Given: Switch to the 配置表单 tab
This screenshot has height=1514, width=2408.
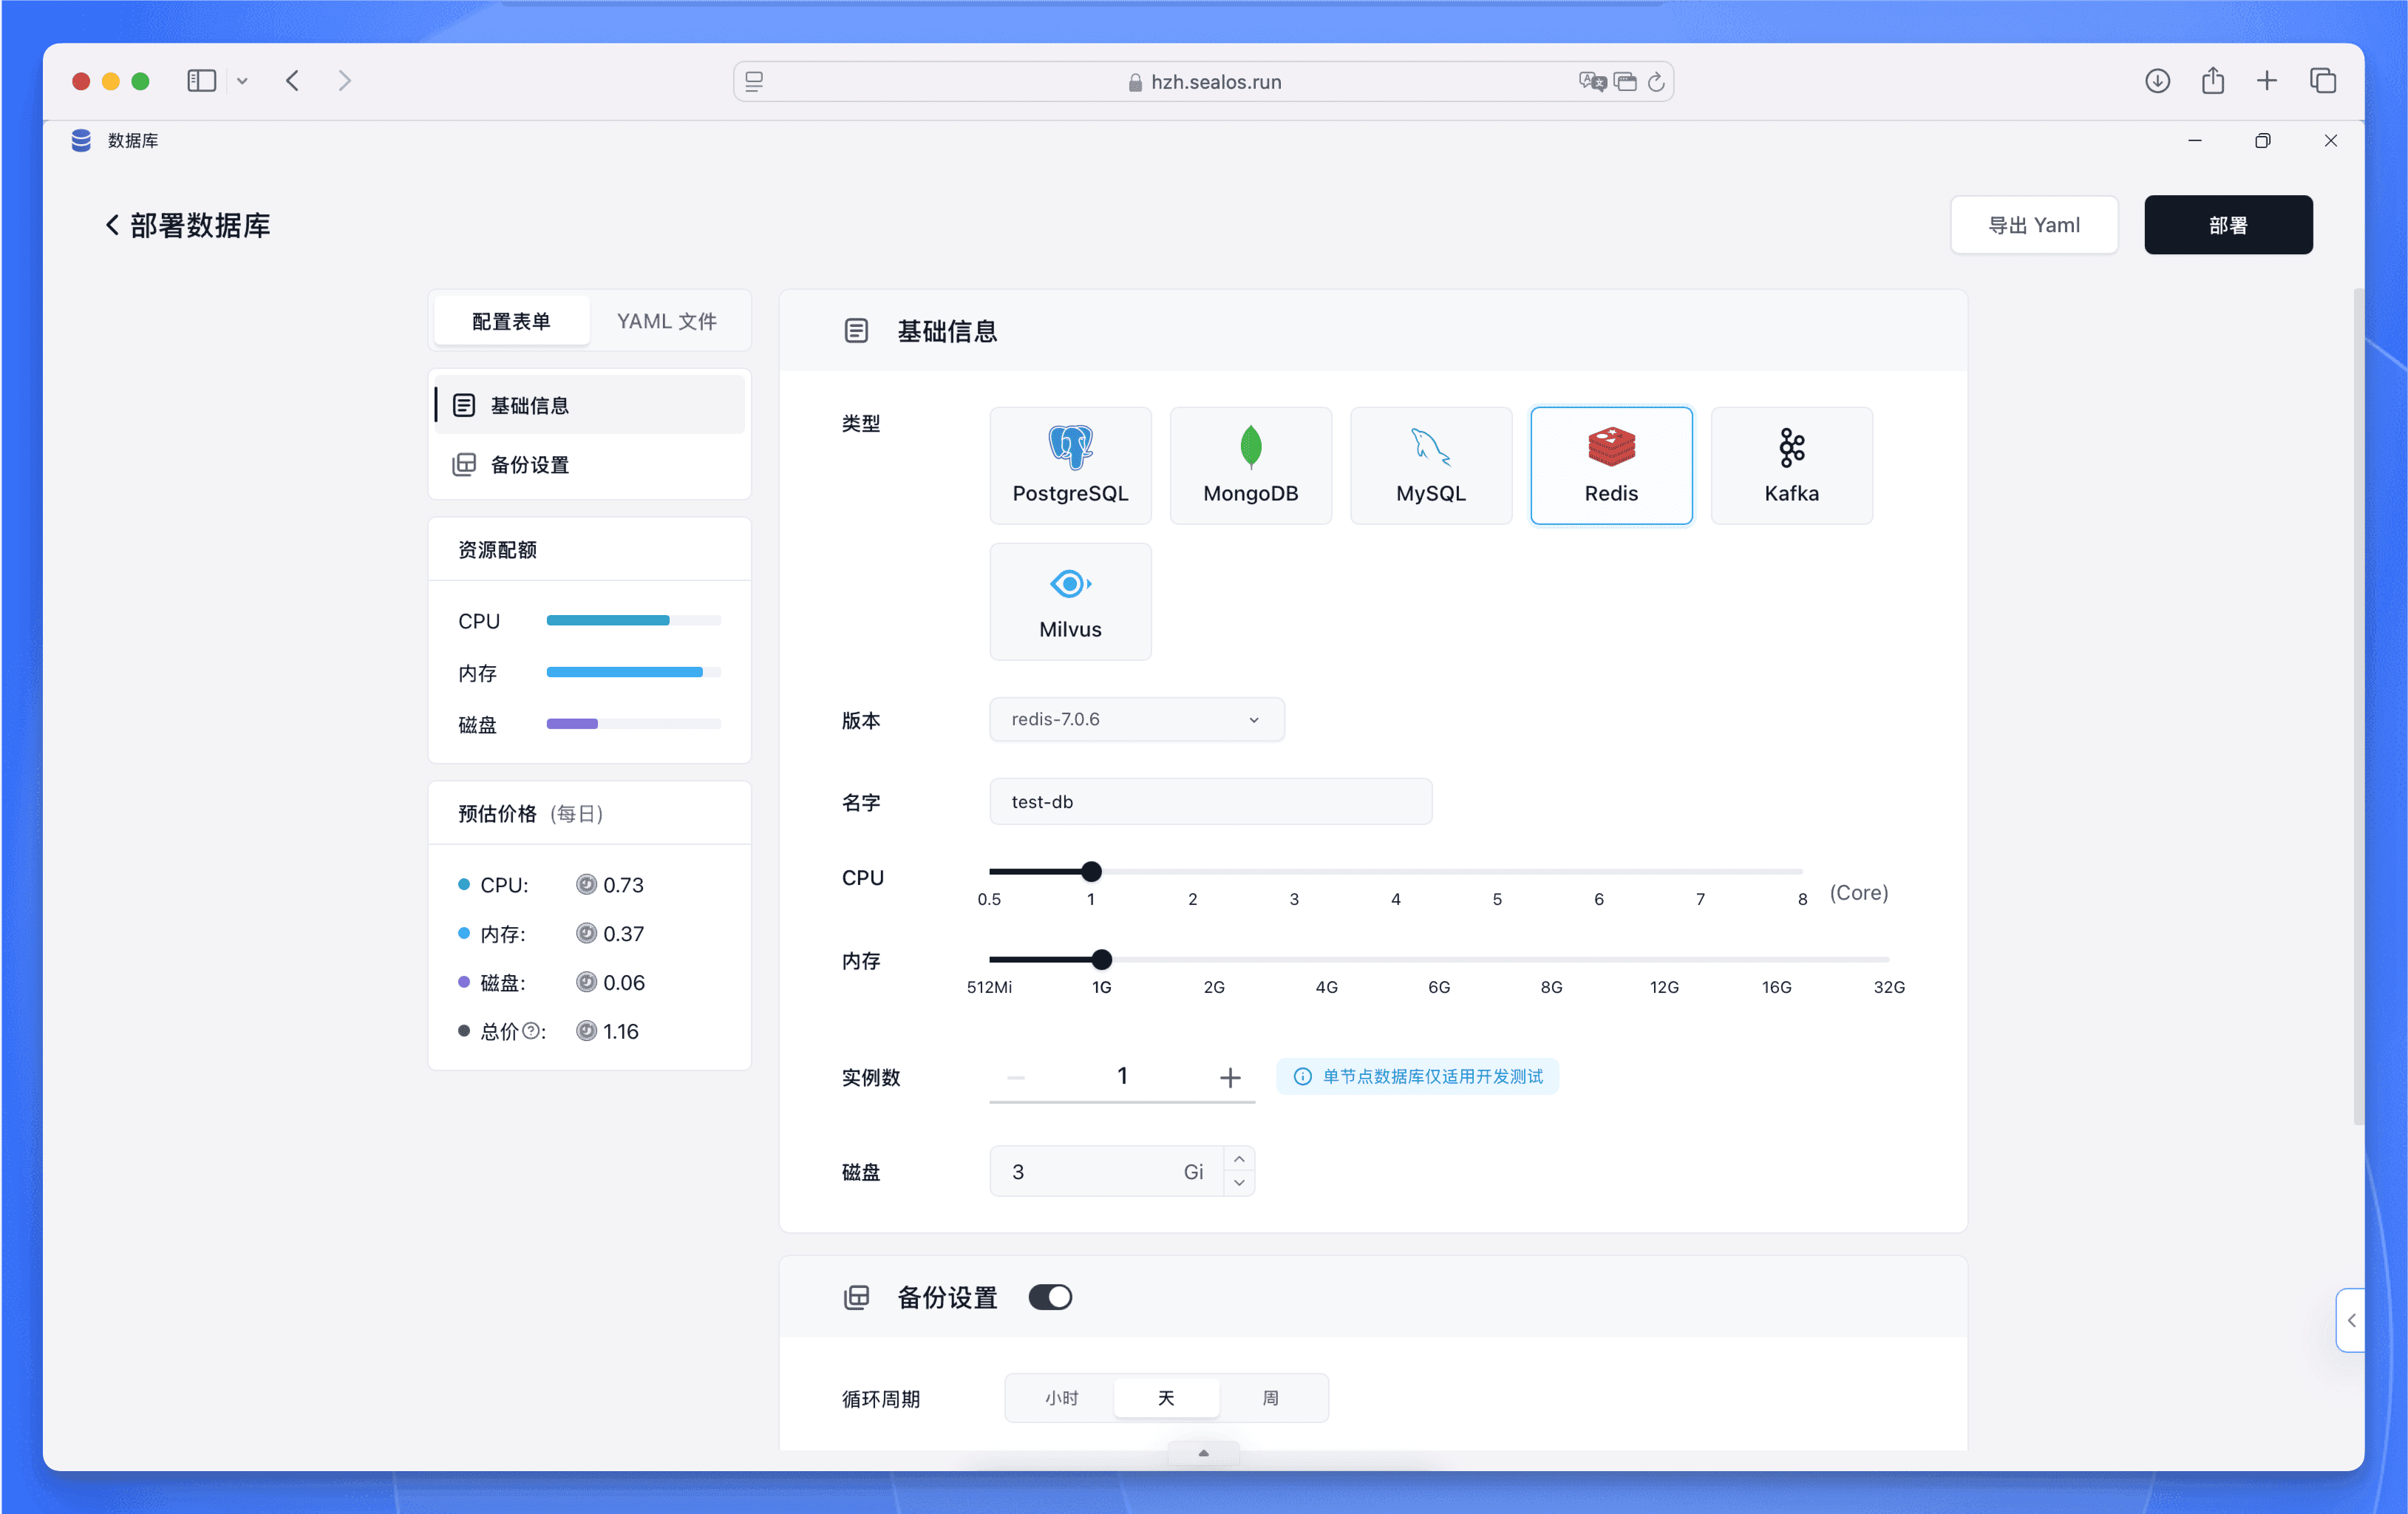Looking at the screenshot, I should 511,321.
